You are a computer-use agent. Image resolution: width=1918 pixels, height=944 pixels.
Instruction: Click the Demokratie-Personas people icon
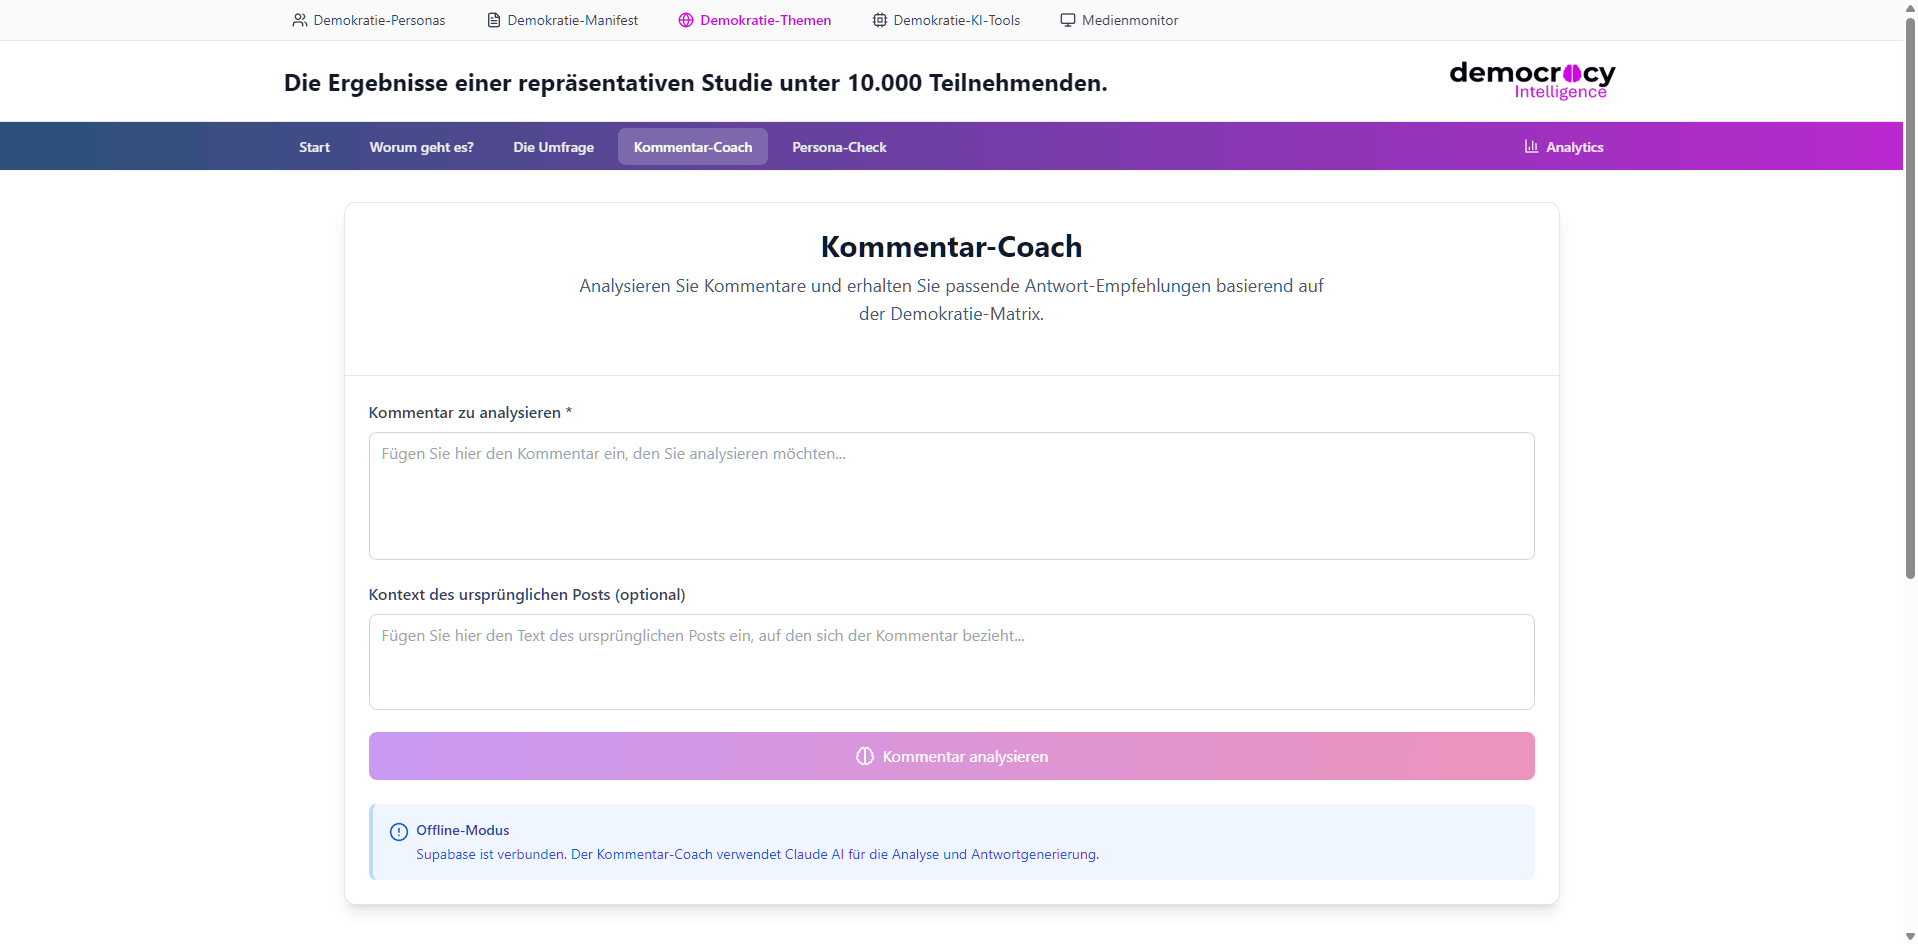299,20
